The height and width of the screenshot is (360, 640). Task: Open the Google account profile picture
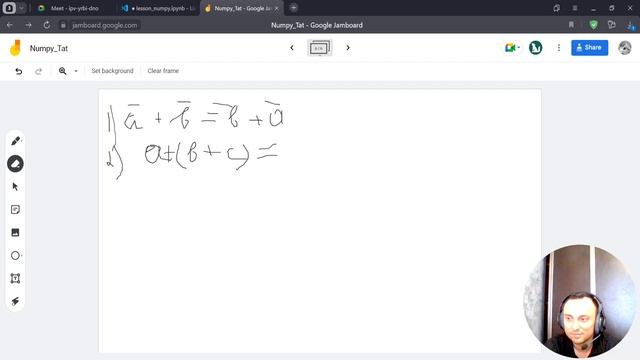pos(624,48)
